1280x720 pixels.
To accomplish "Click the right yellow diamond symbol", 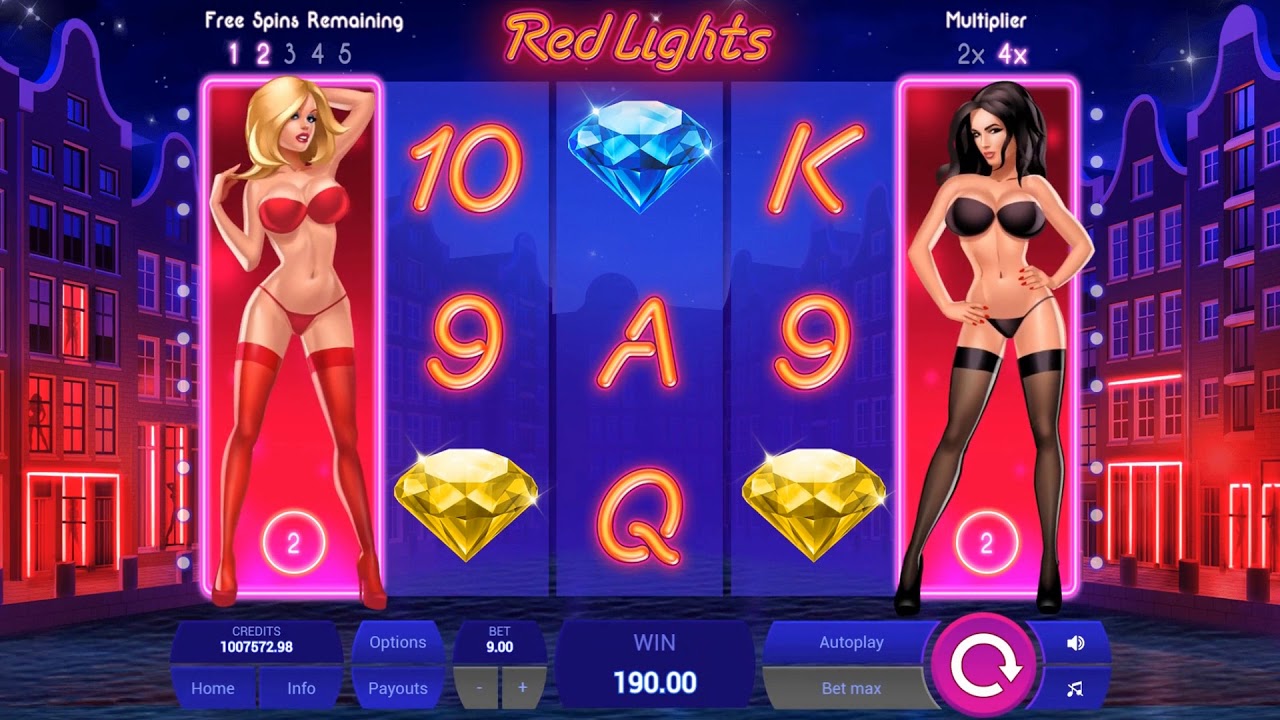I will tap(814, 503).
